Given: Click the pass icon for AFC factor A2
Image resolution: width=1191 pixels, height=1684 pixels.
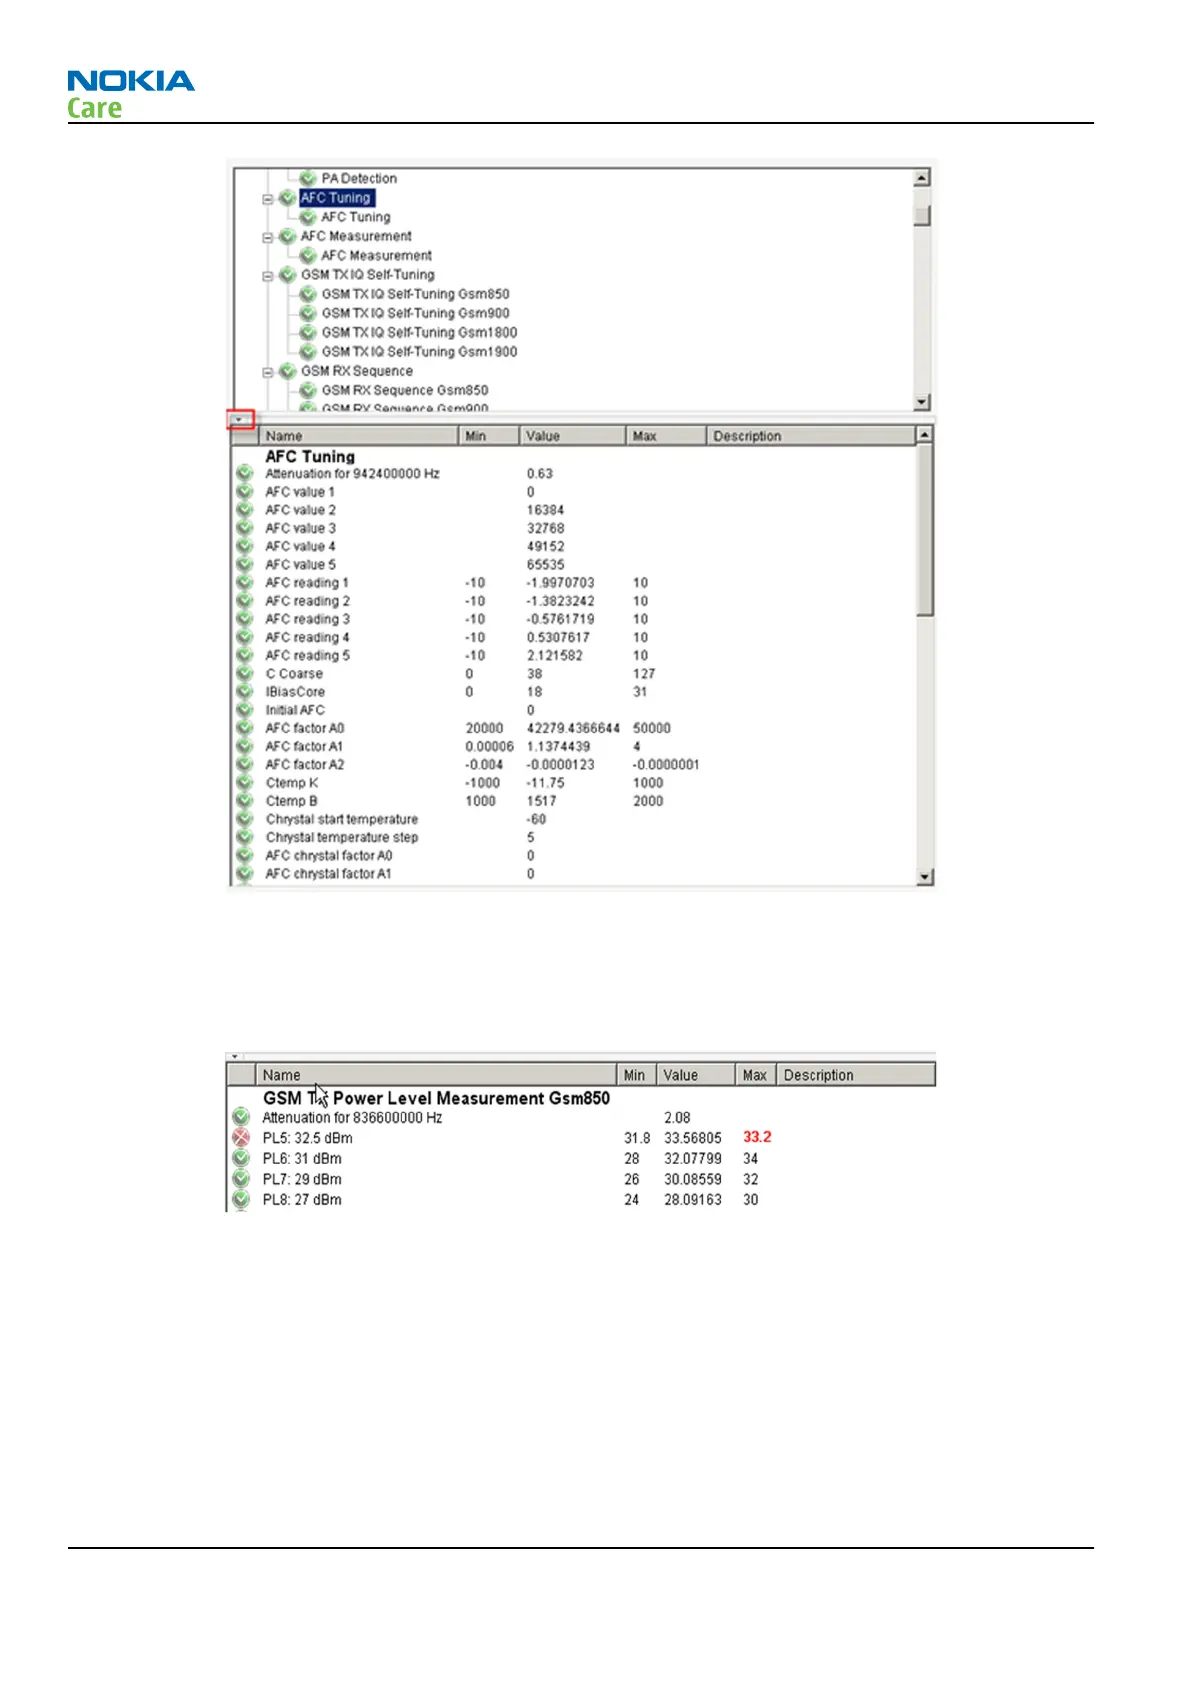Looking at the screenshot, I should coord(244,765).
